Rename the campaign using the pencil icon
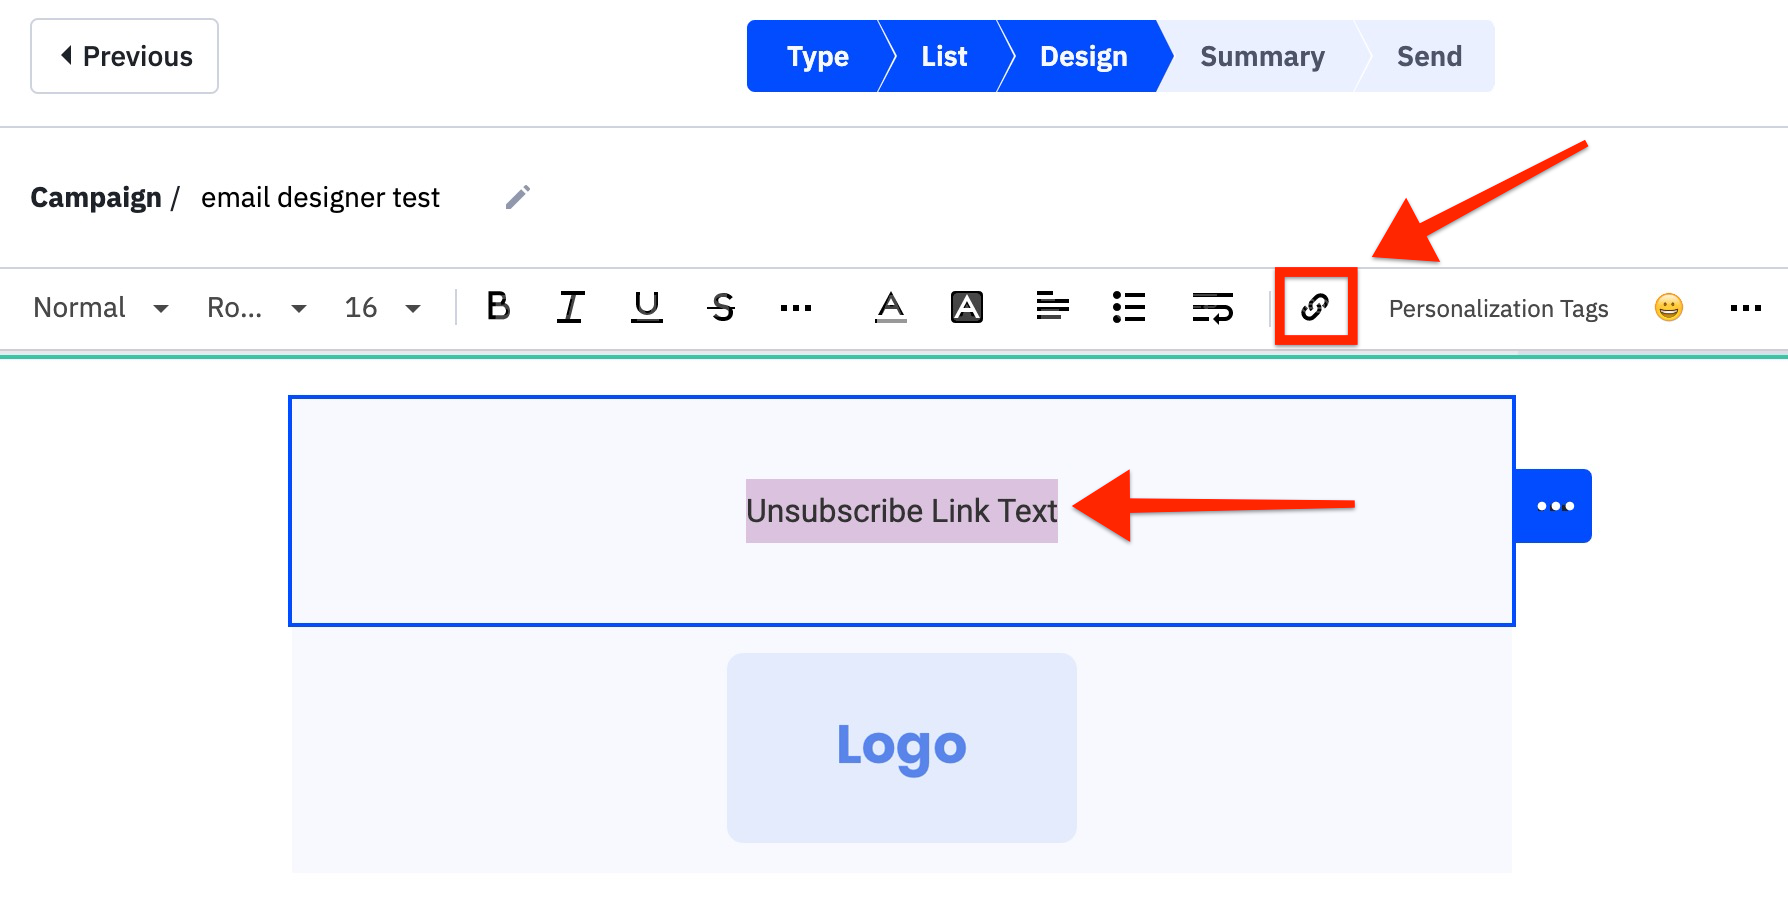Screen dimensions: 1788x902 point(518,197)
